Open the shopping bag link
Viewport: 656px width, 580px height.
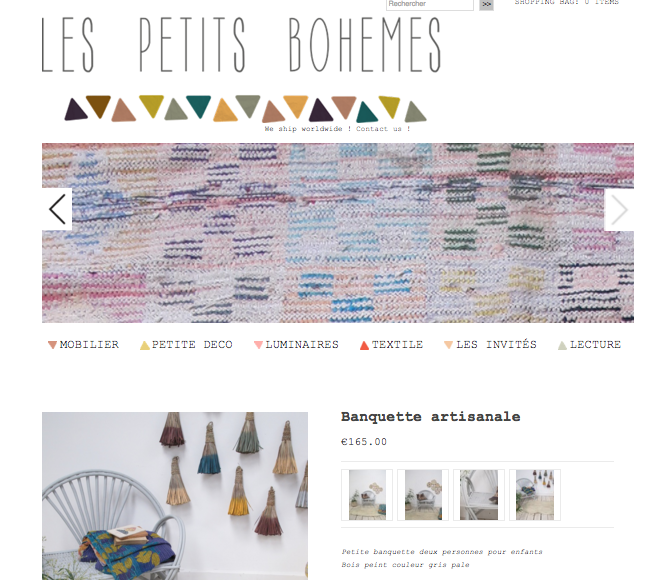[x=566, y=2]
